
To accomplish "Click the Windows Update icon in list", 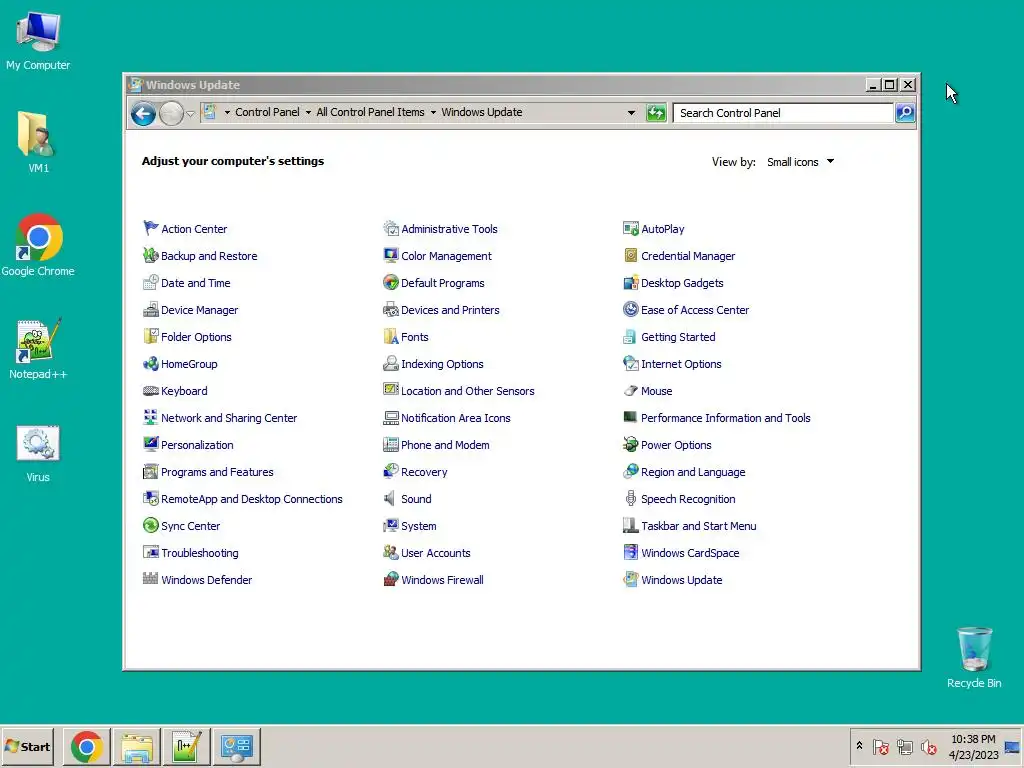I will 631,579.
